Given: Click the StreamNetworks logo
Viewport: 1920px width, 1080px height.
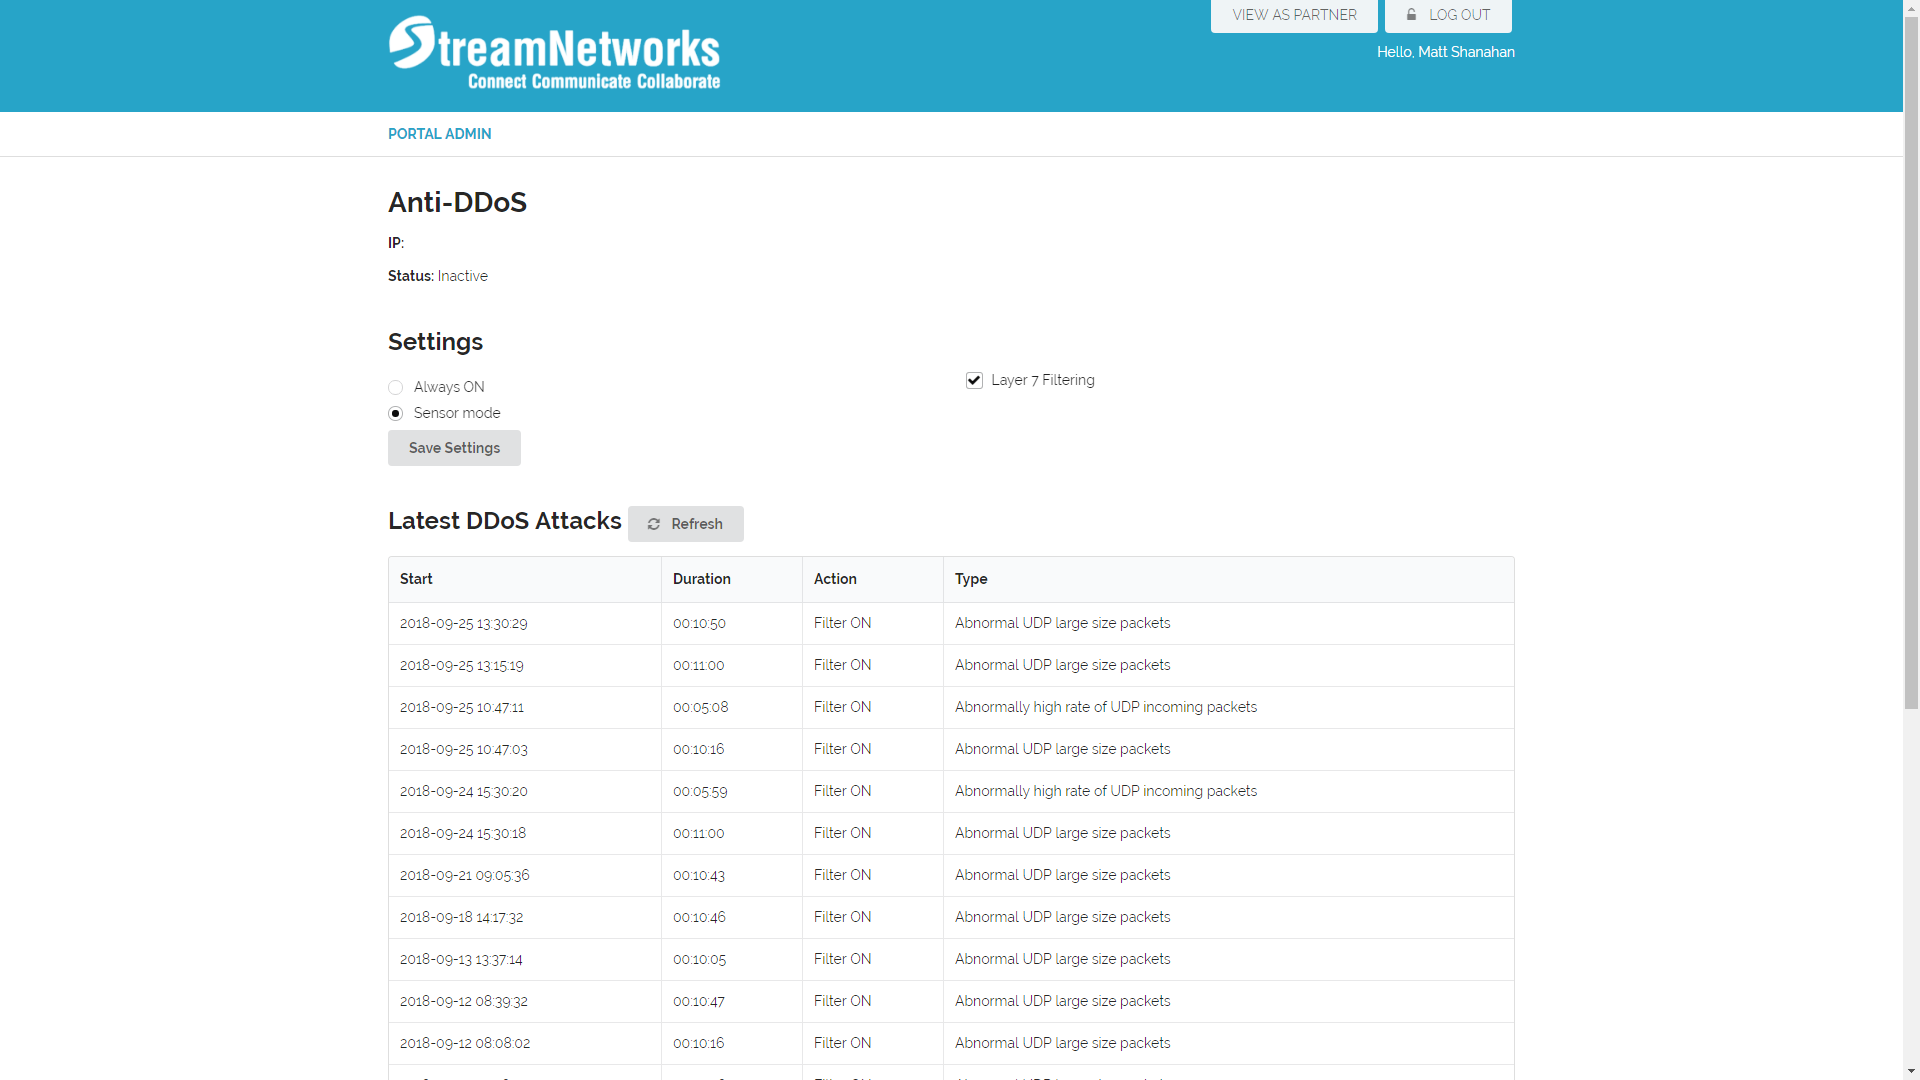Looking at the screenshot, I should tap(553, 53).
